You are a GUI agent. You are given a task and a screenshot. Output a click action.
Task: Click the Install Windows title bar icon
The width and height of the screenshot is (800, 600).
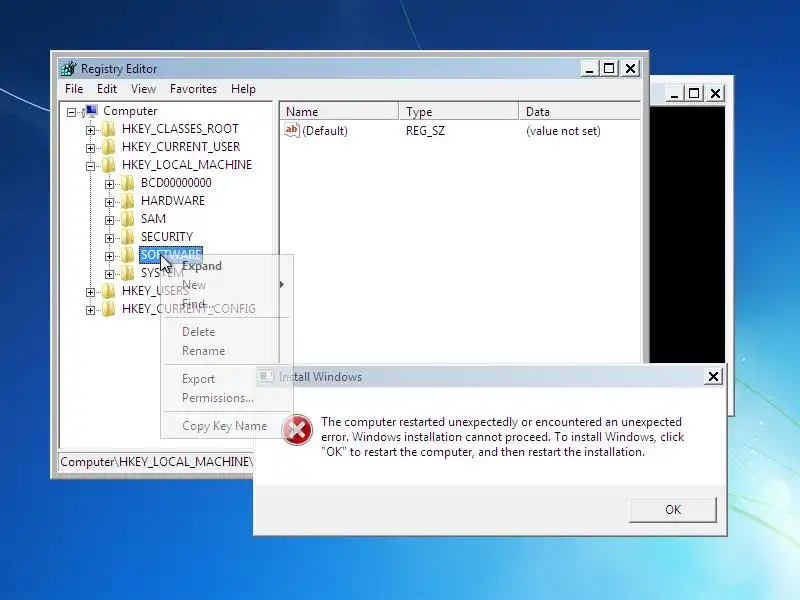(x=265, y=377)
